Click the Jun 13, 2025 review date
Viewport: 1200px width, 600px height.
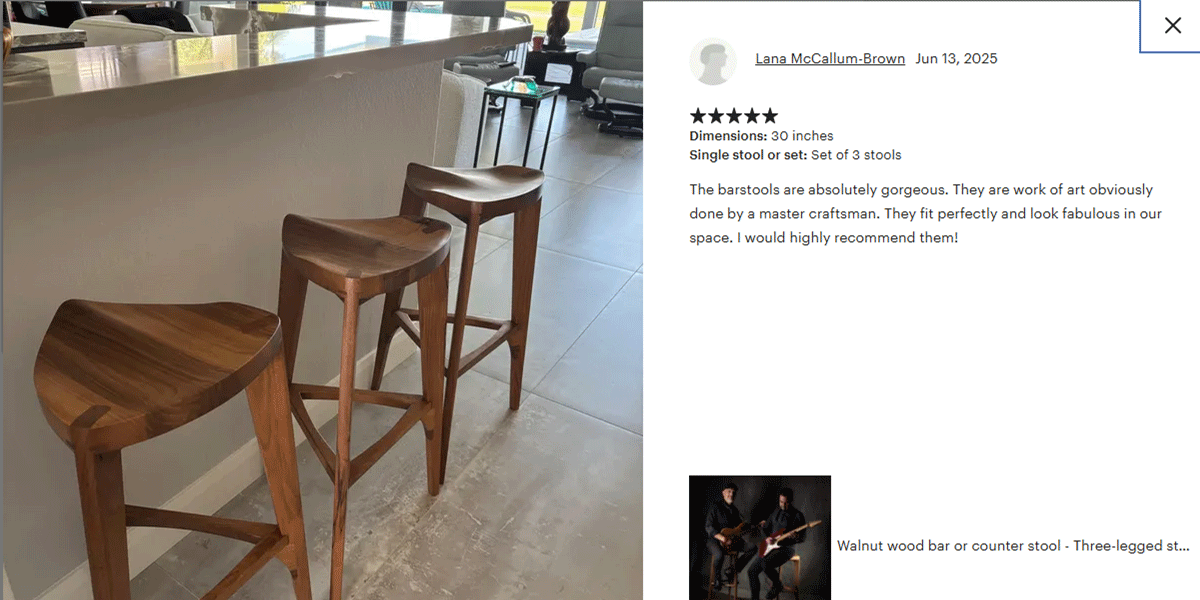pyautogui.click(x=956, y=59)
